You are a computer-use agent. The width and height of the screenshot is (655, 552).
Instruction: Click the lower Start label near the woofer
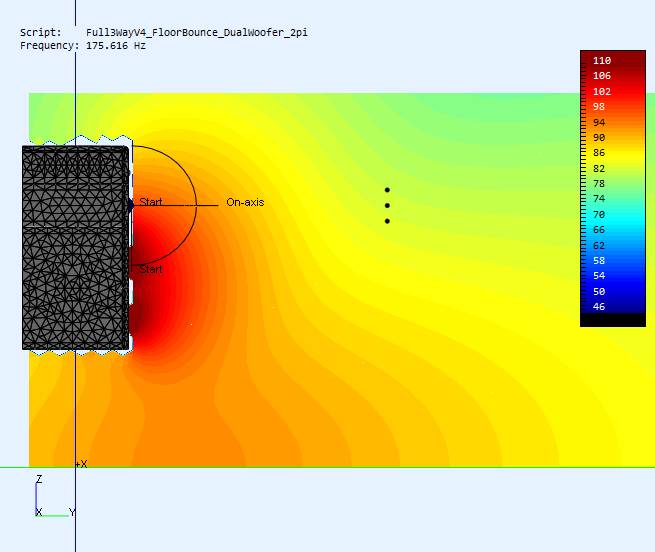[151, 269]
